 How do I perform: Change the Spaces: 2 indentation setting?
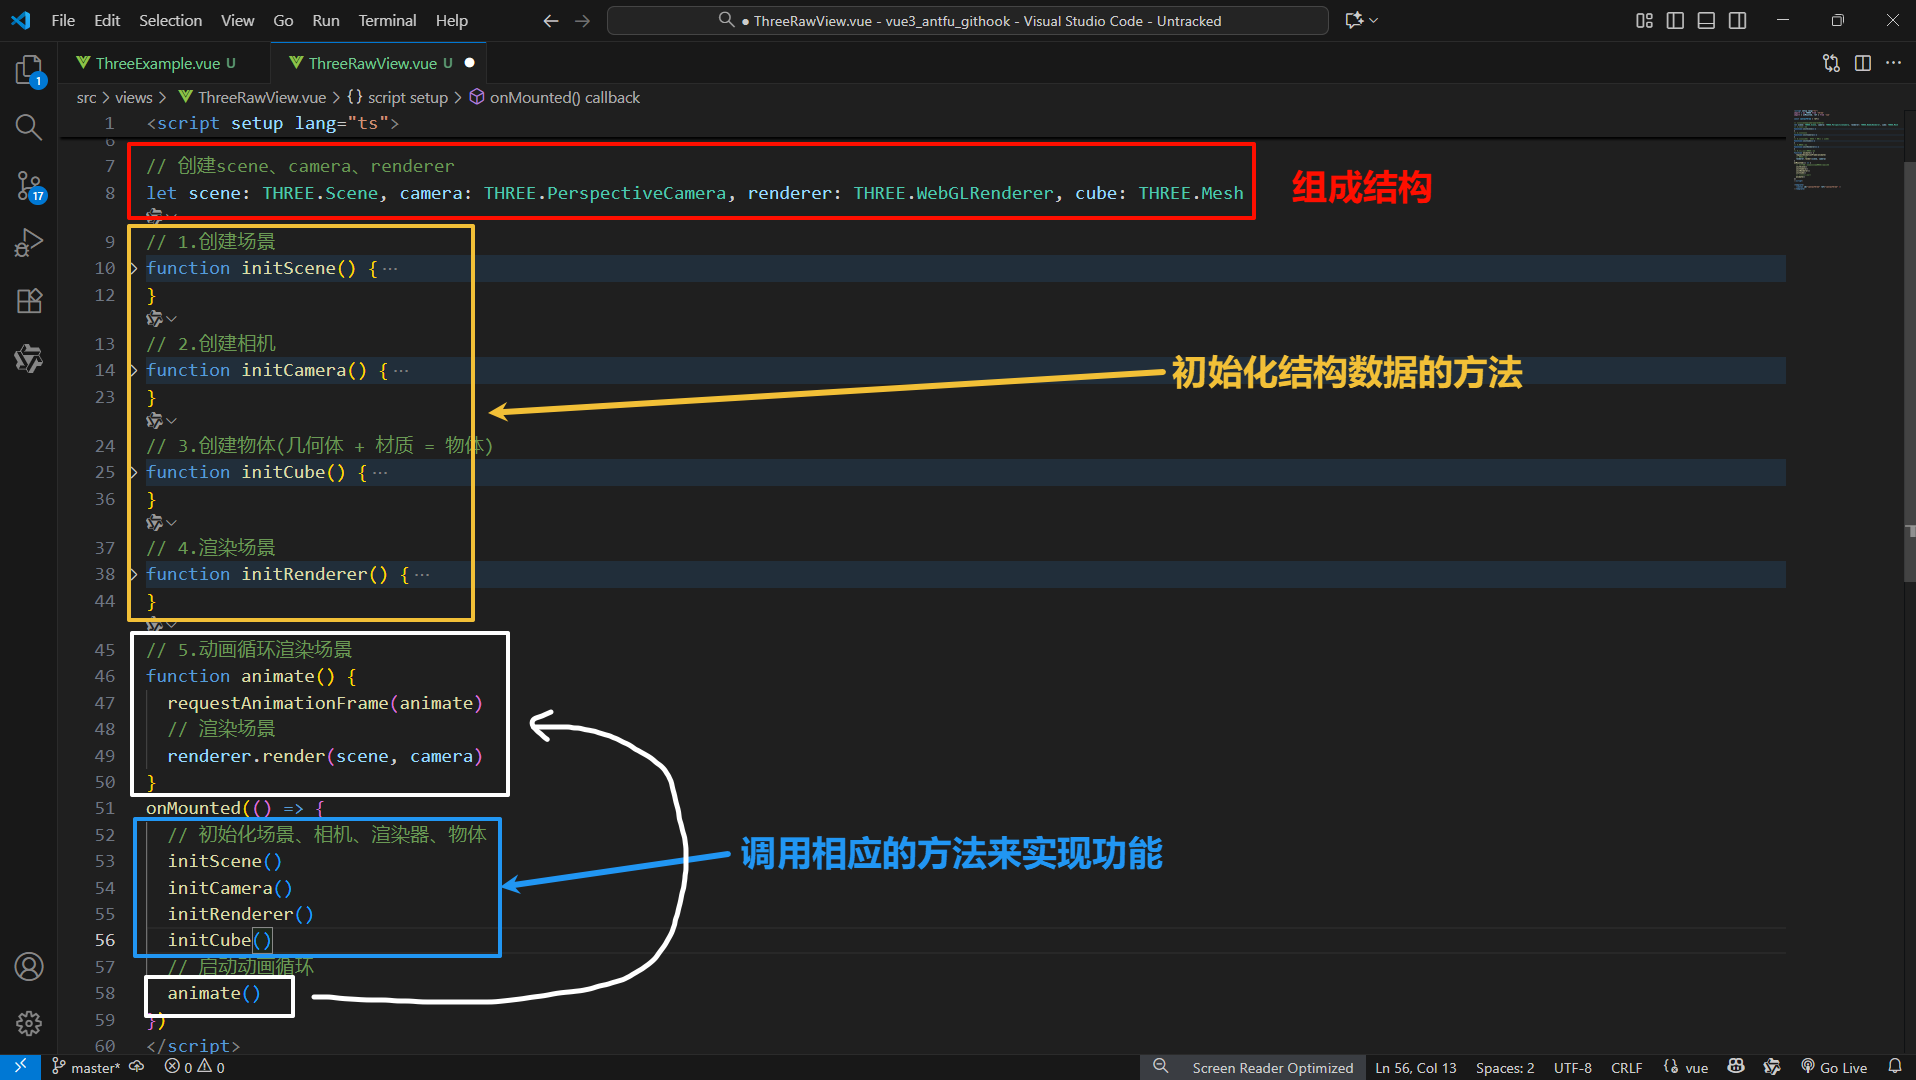(x=1505, y=1068)
